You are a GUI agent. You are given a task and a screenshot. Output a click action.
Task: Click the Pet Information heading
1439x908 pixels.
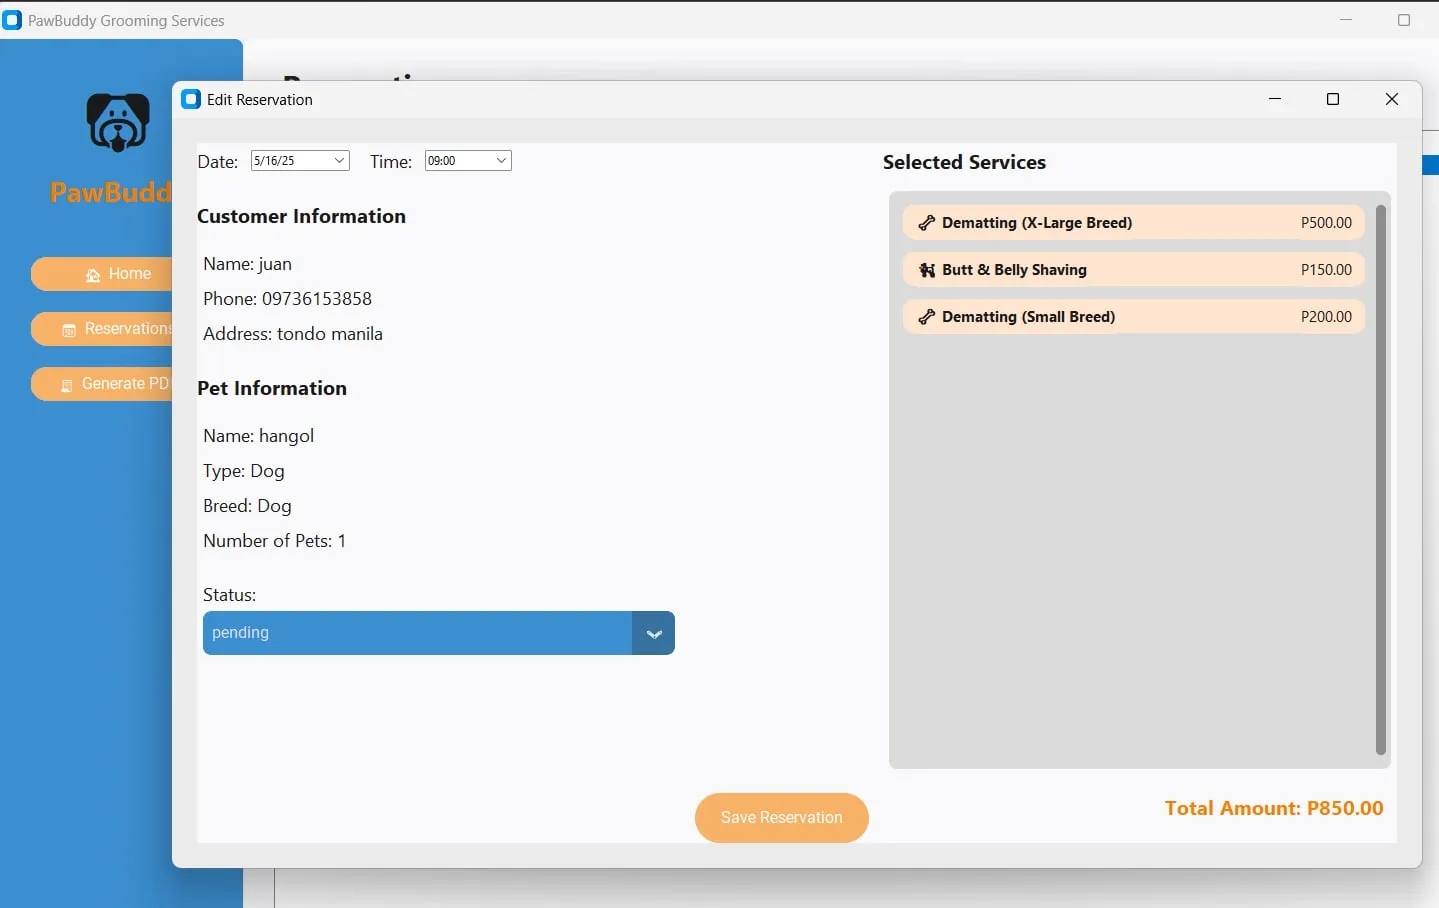[272, 388]
